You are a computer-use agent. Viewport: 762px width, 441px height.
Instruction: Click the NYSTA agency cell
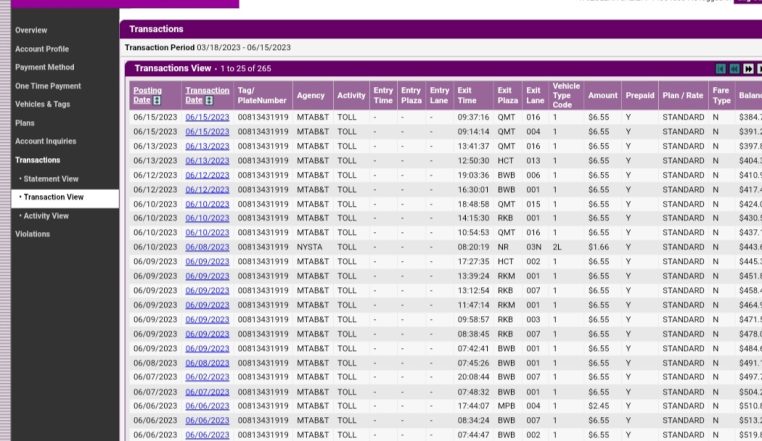click(310, 247)
